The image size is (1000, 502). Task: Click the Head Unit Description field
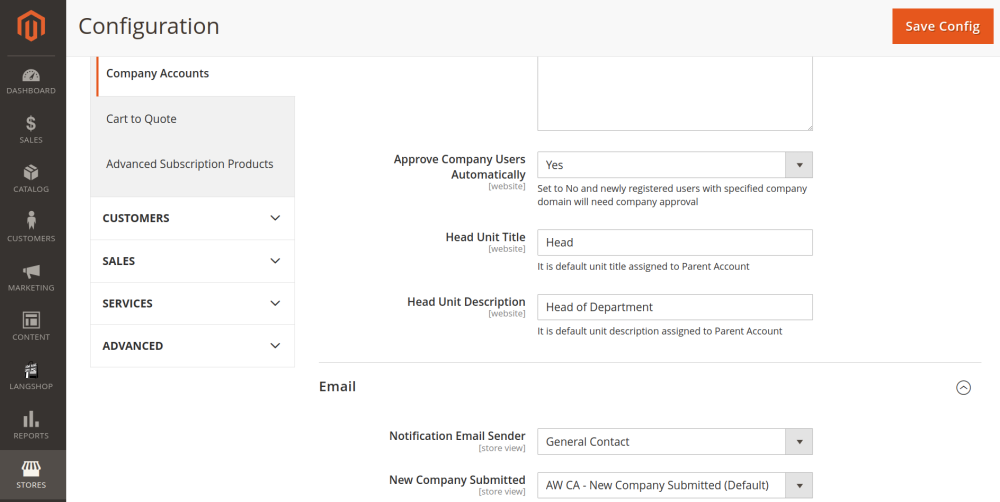pos(675,307)
